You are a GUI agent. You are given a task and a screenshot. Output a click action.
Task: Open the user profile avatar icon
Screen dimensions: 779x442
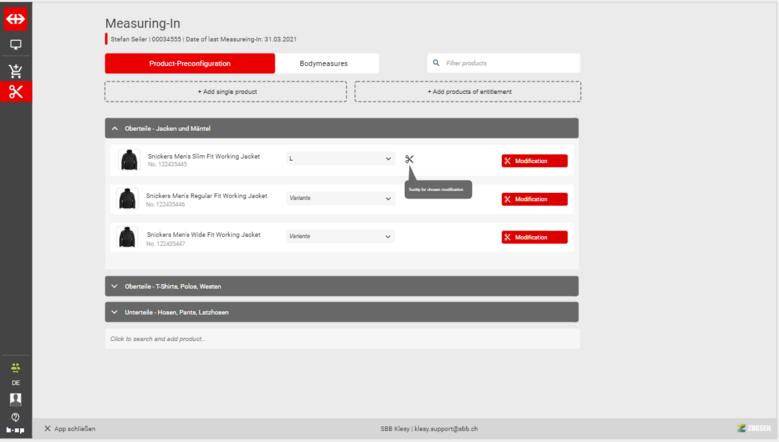(x=15, y=399)
